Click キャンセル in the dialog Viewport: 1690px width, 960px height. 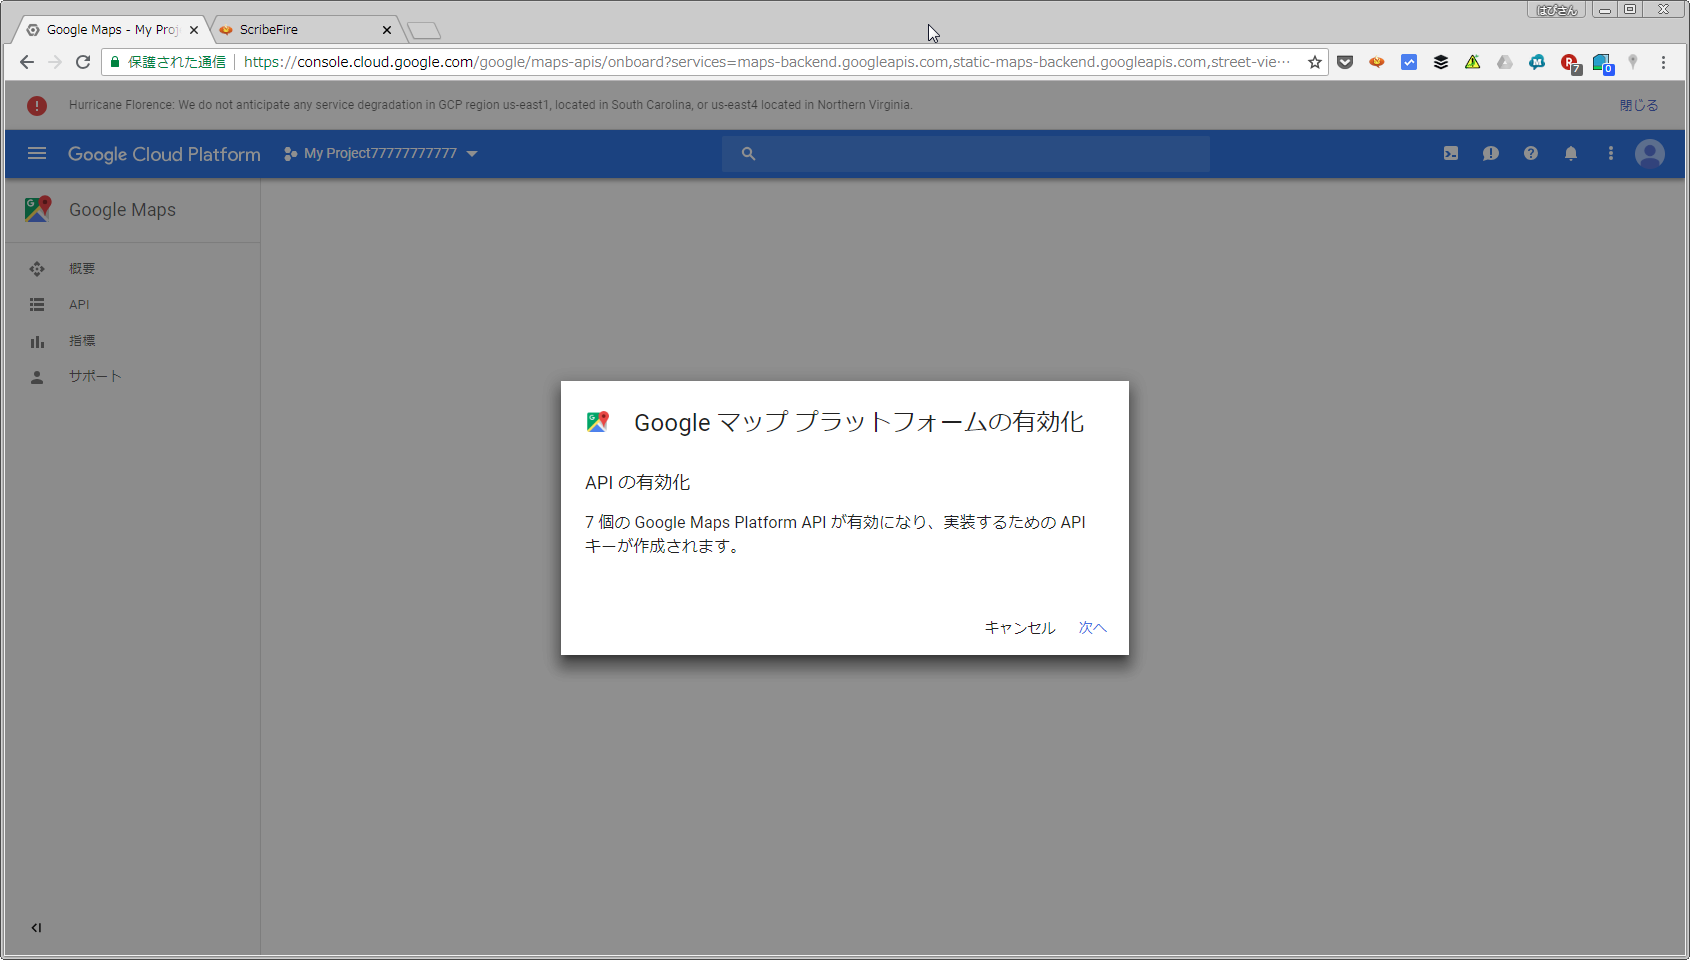click(1020, 627)
